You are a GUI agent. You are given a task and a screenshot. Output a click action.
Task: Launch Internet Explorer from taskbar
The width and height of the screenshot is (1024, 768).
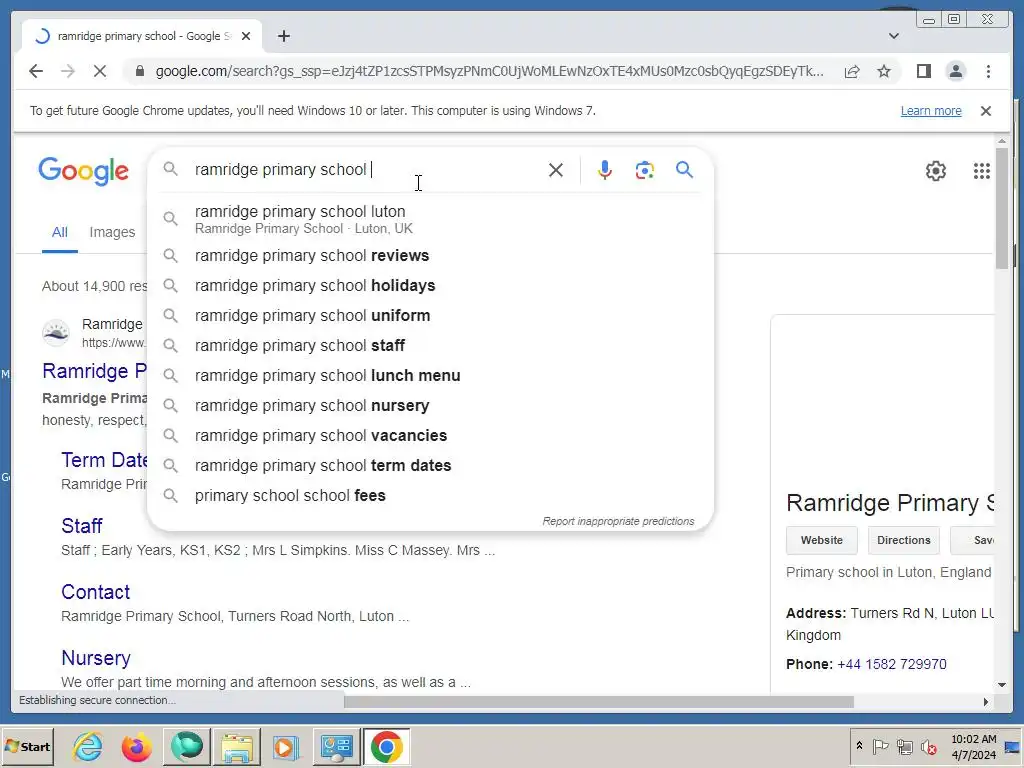88,746
